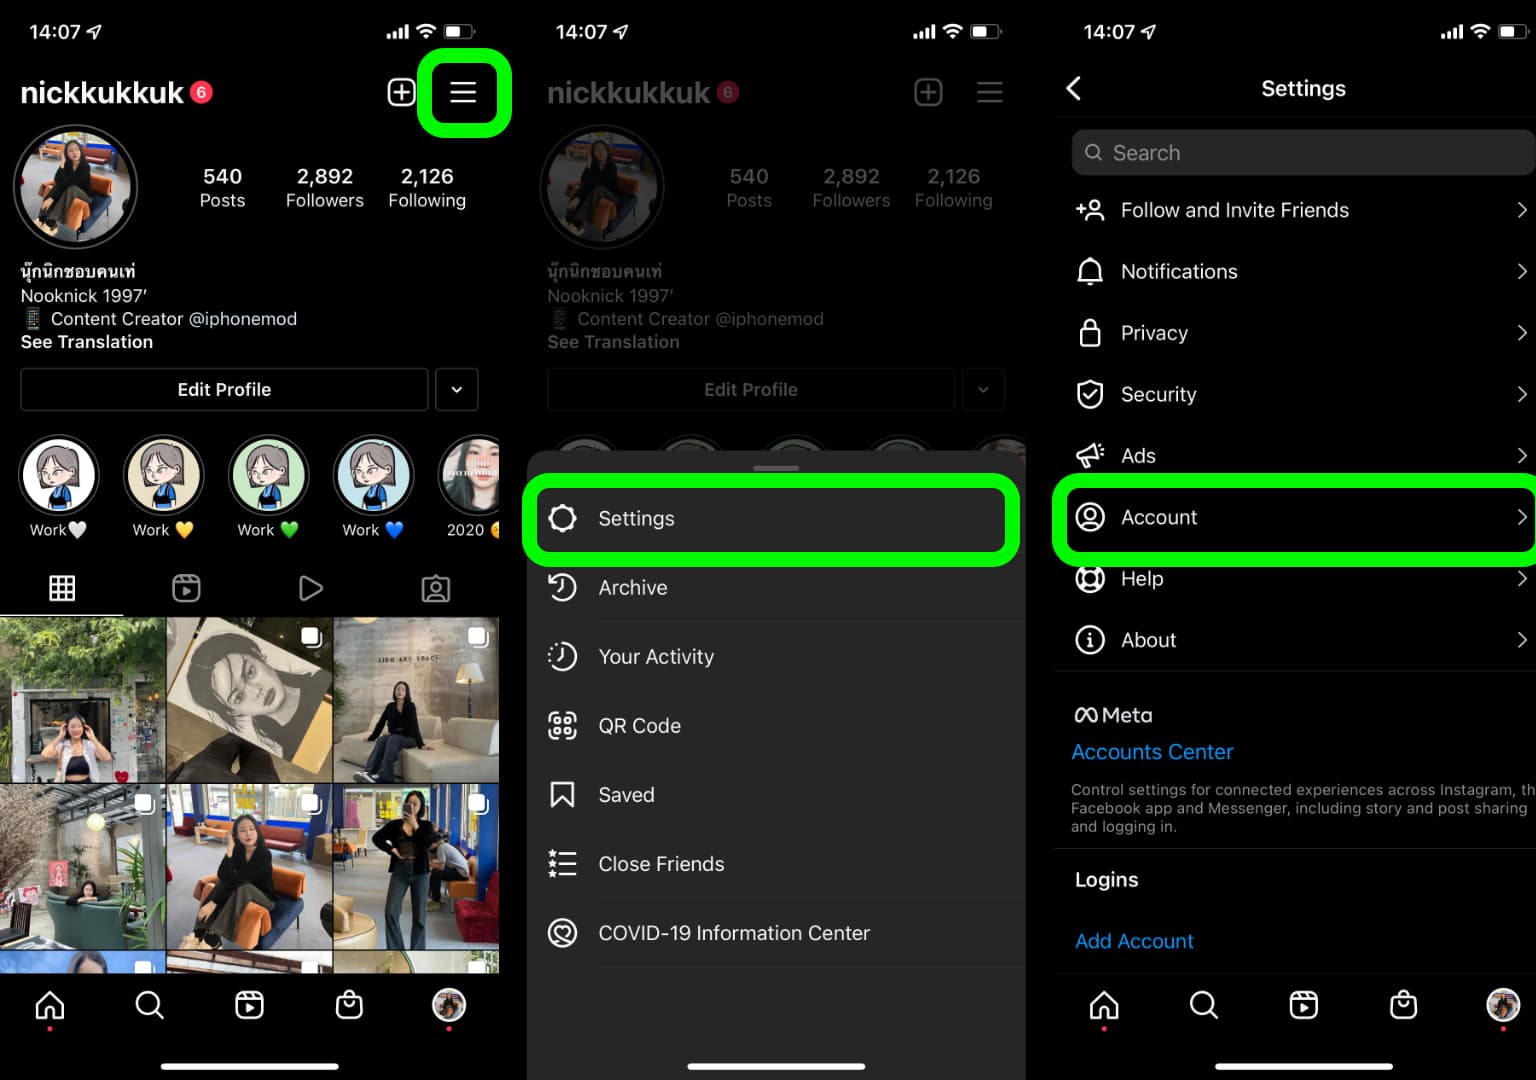The image size is (1536, 1080).
Task: Open Settings from the slide-up menu
Action: 770,519
